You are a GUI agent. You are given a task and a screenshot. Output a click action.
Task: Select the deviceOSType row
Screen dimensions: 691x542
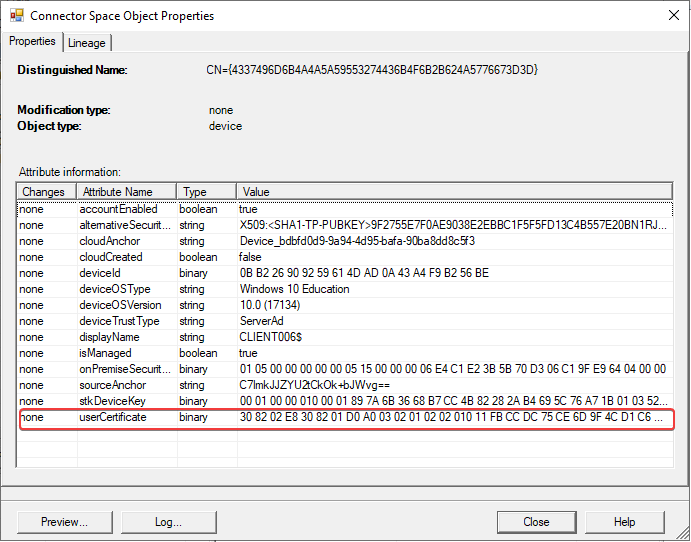[116, 289]
